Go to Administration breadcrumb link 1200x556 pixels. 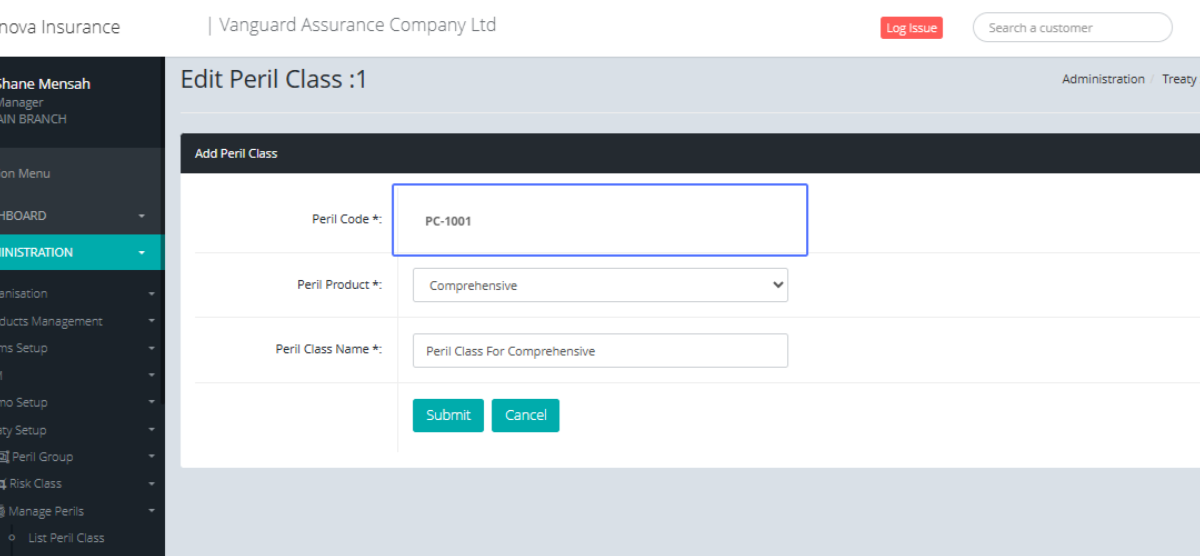tap(1103, 79)
